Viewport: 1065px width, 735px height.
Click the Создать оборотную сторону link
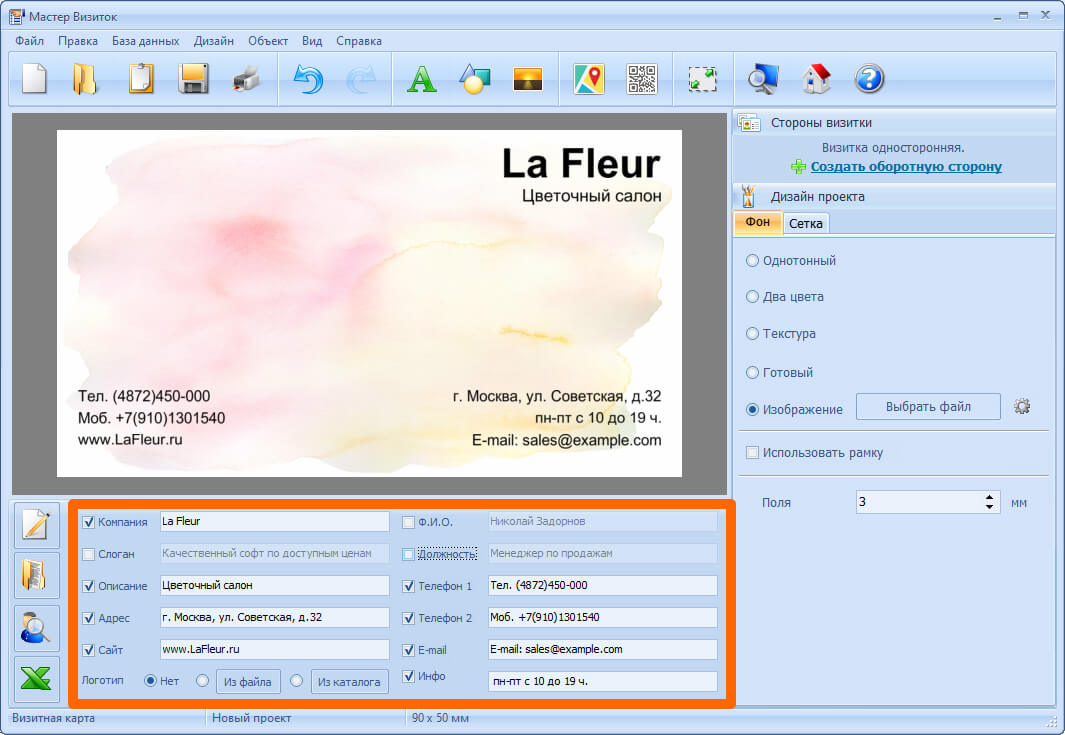click(x=906, y=167)
